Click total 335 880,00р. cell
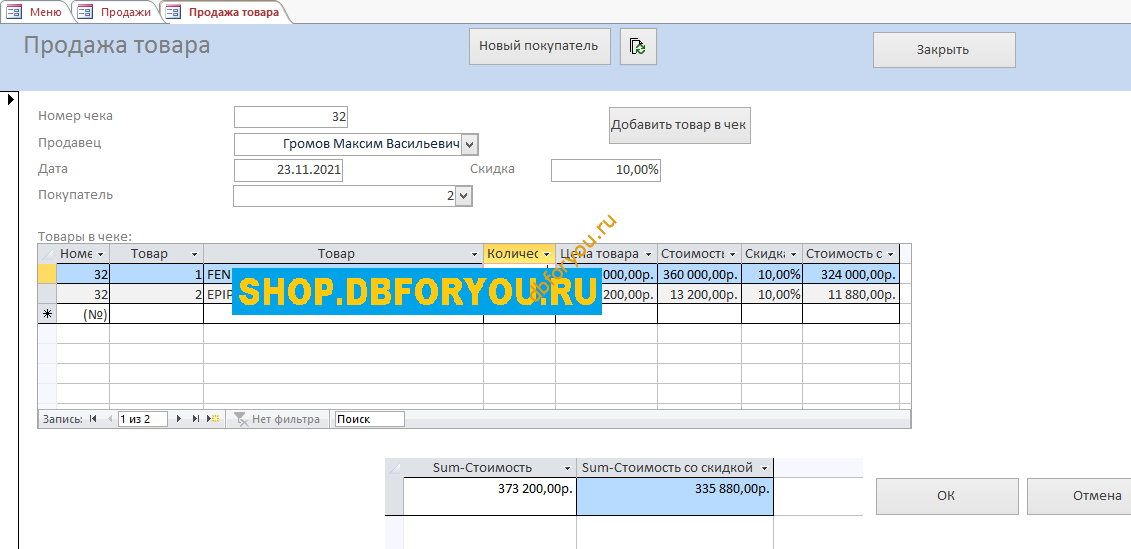 point(674,496)
